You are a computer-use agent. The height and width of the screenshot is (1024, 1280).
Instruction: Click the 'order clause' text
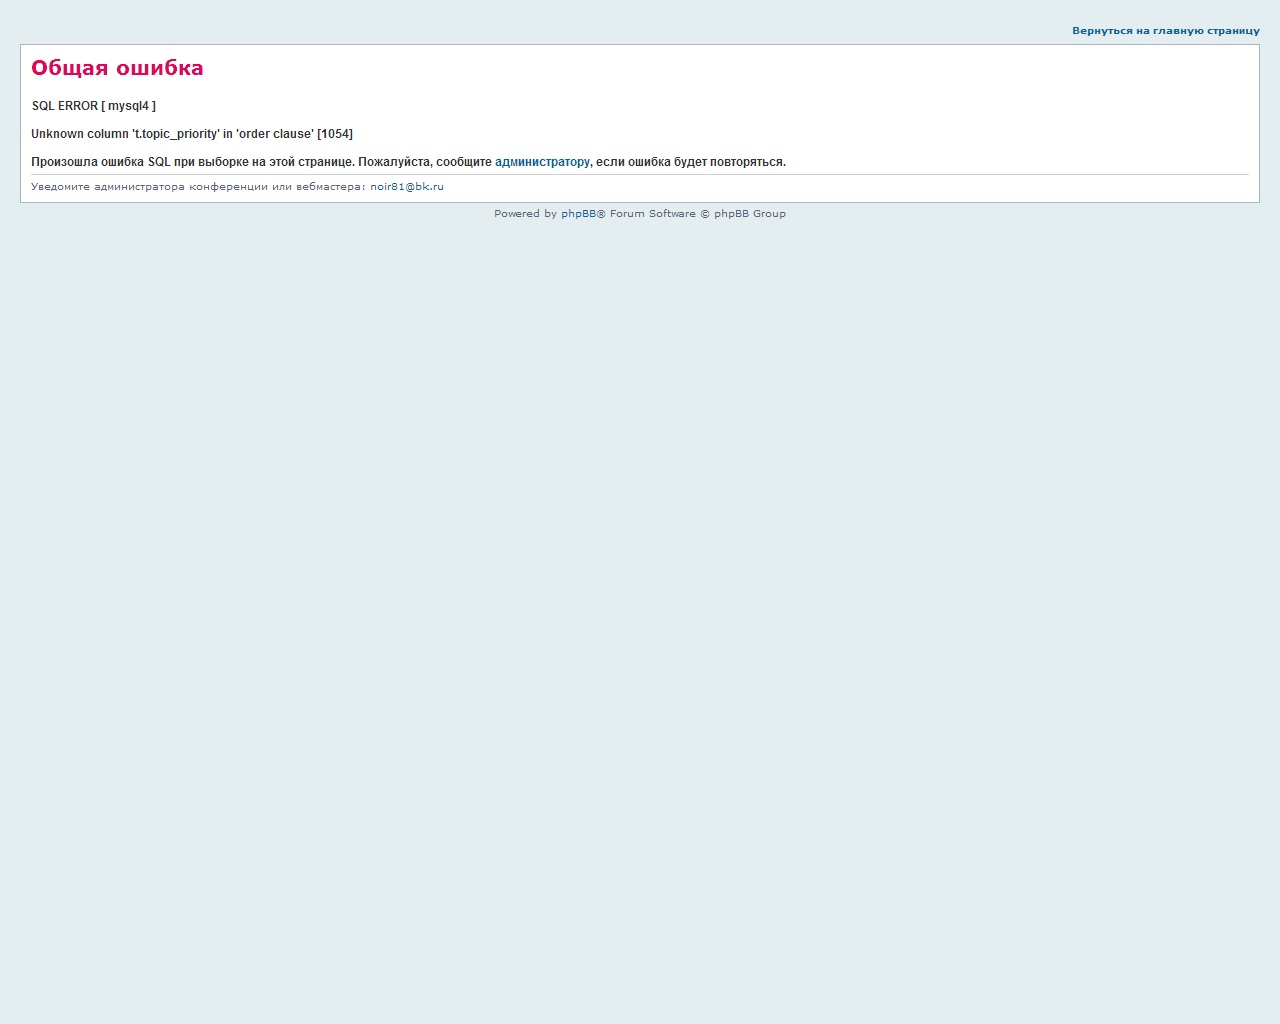(x=275, y=134)
